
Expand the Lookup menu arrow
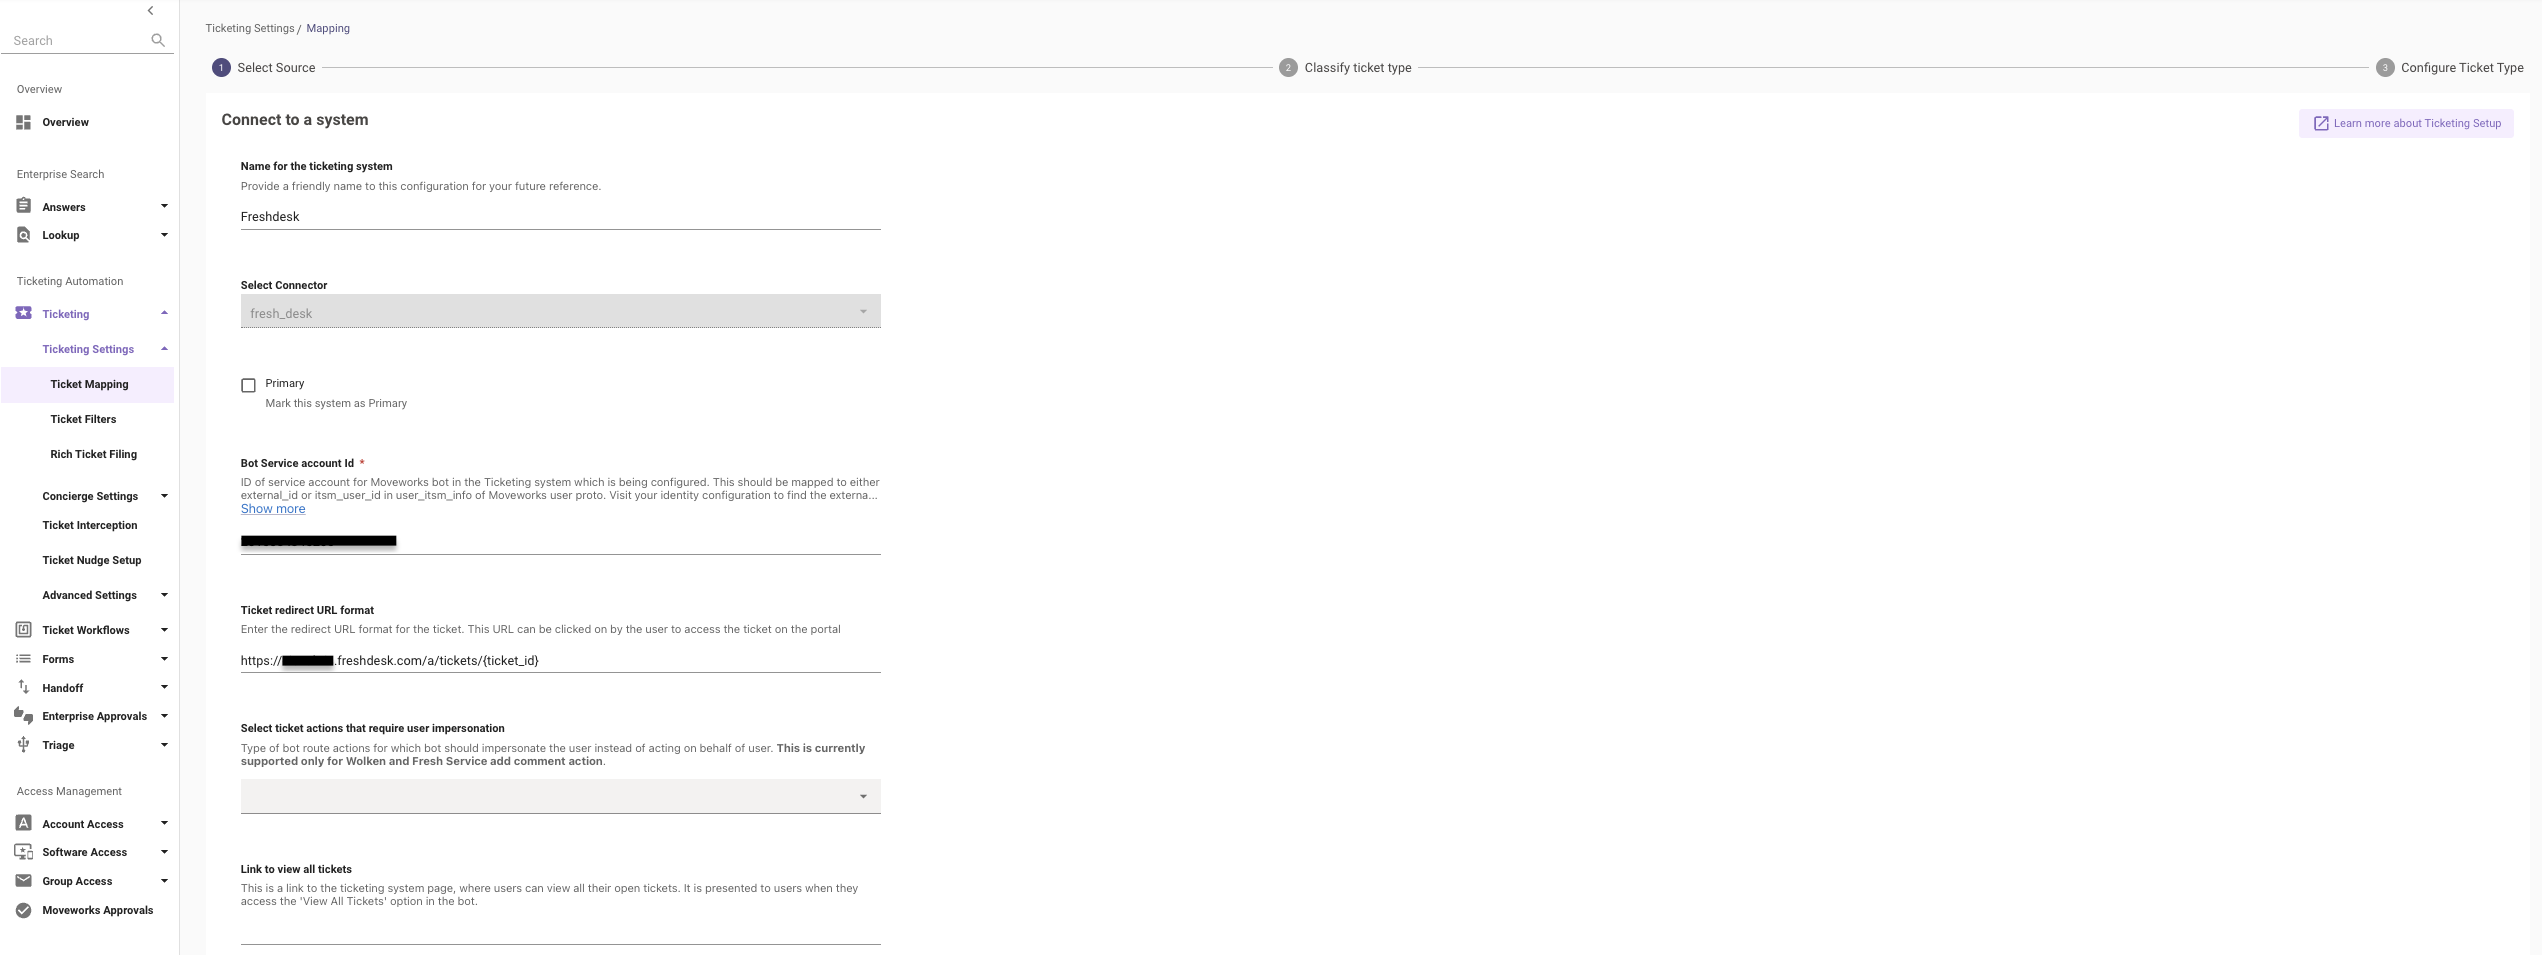(x=164, y=235)
